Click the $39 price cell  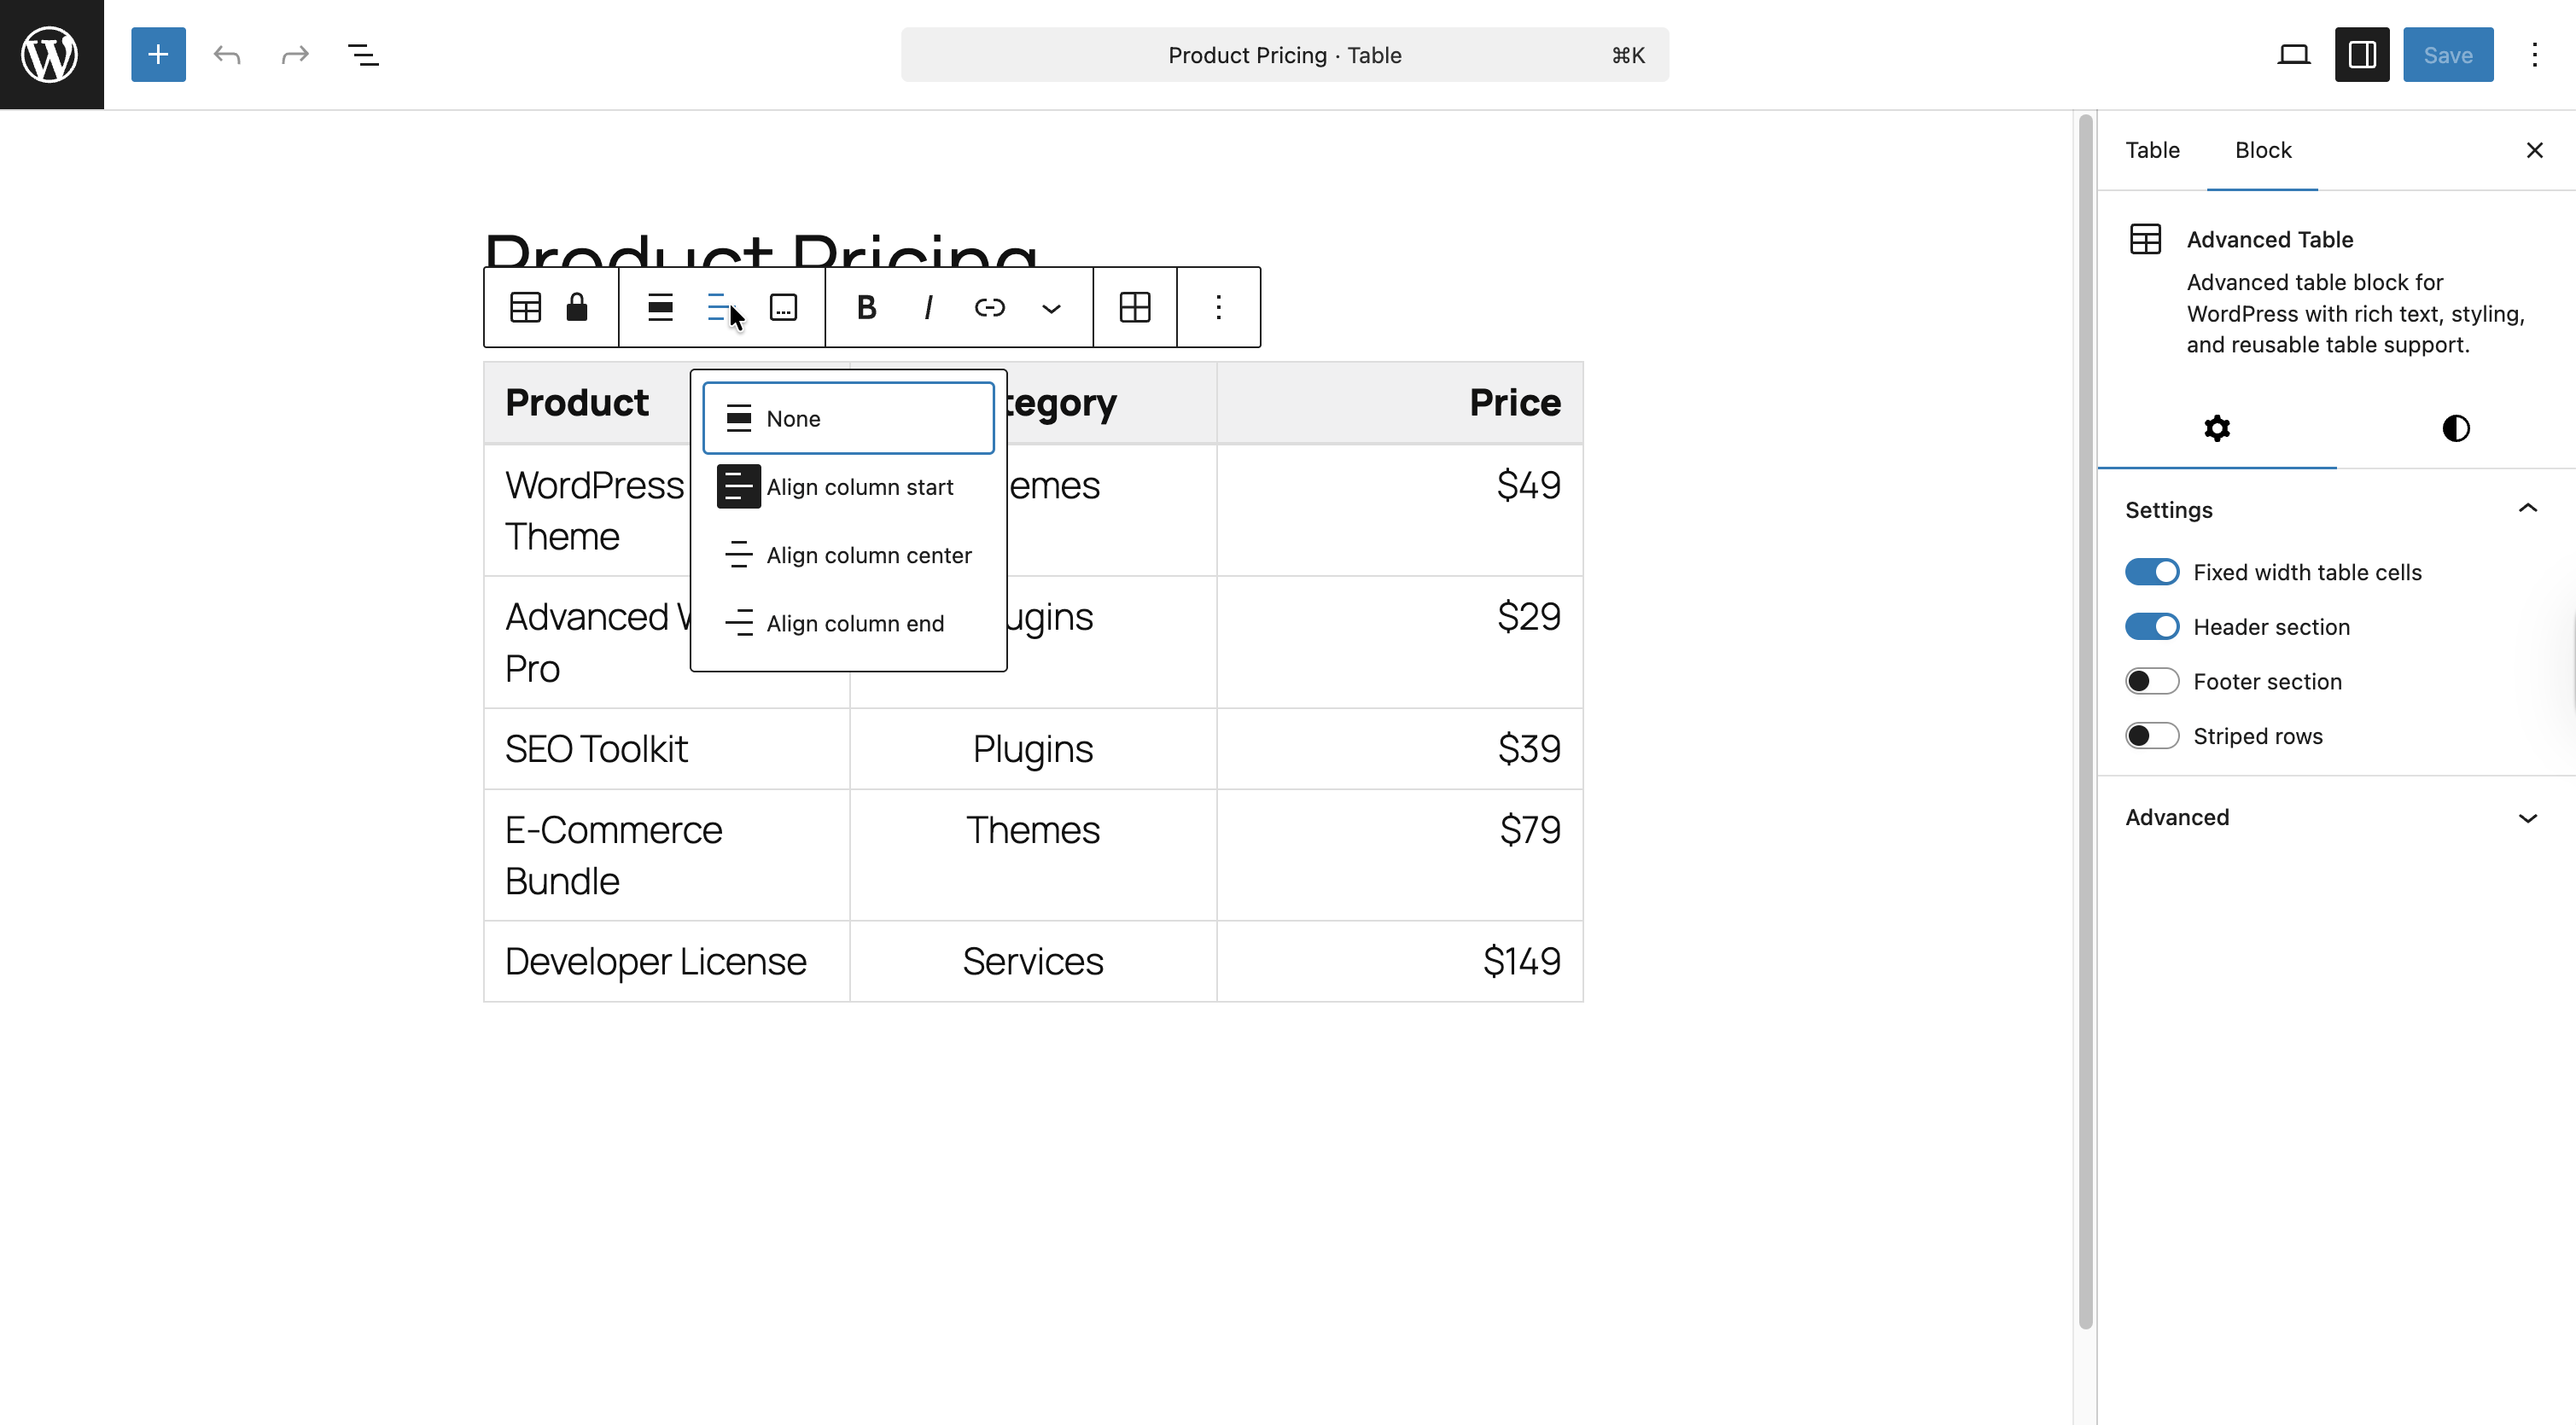[x=1399, y=749]
